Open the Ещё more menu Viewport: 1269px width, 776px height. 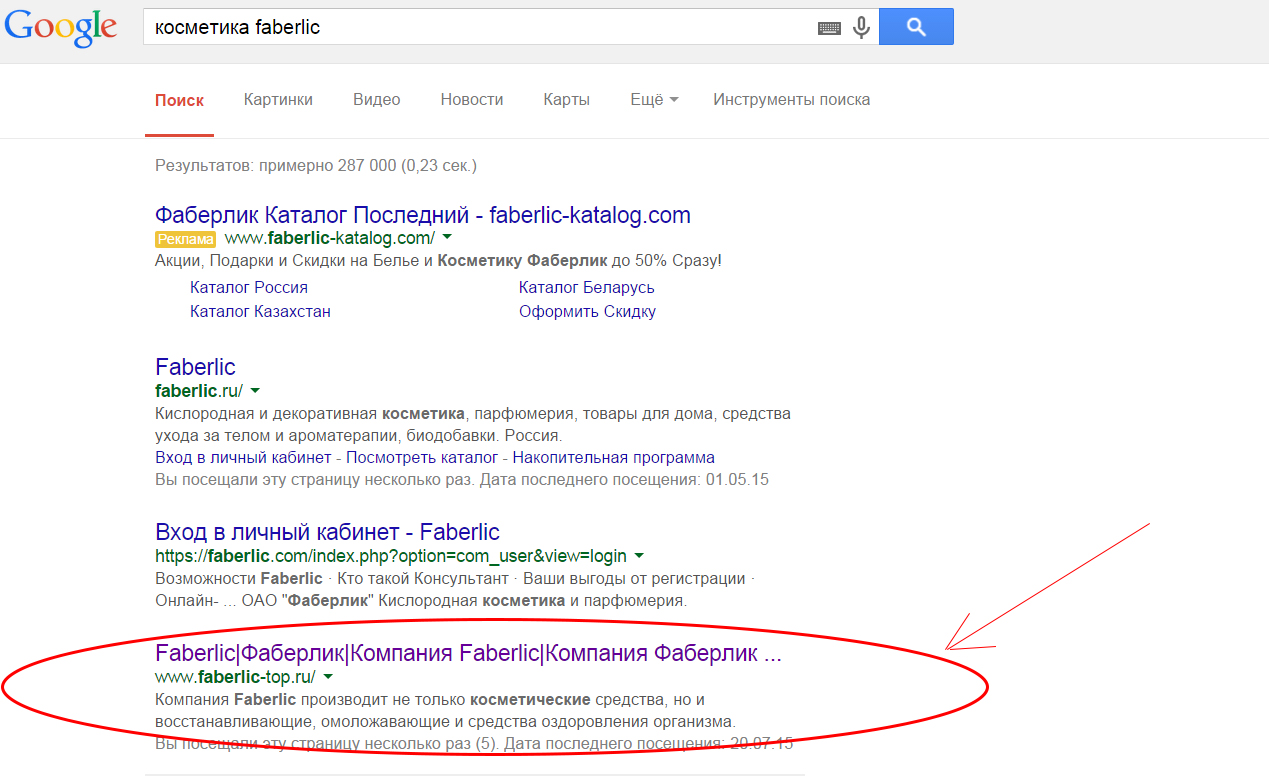point(654,100)
